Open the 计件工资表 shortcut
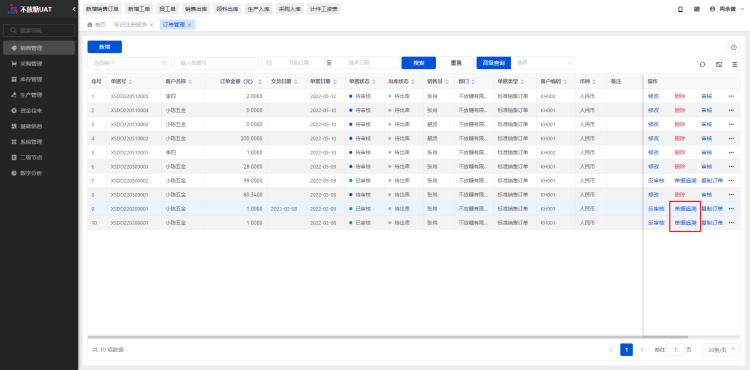This screenshot has width=750, height=370. pyautogui.click(x=324, y=9)
